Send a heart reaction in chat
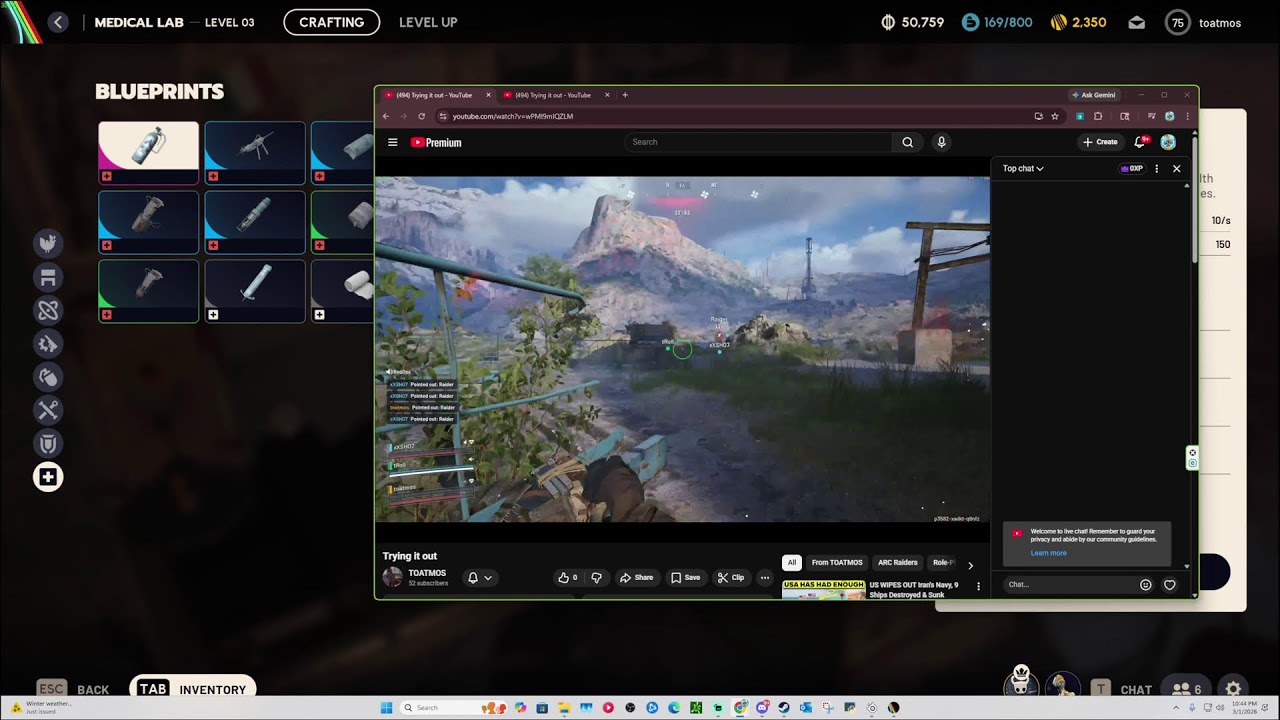This screenshot has height=720, width=1280. pos(1170,585)
